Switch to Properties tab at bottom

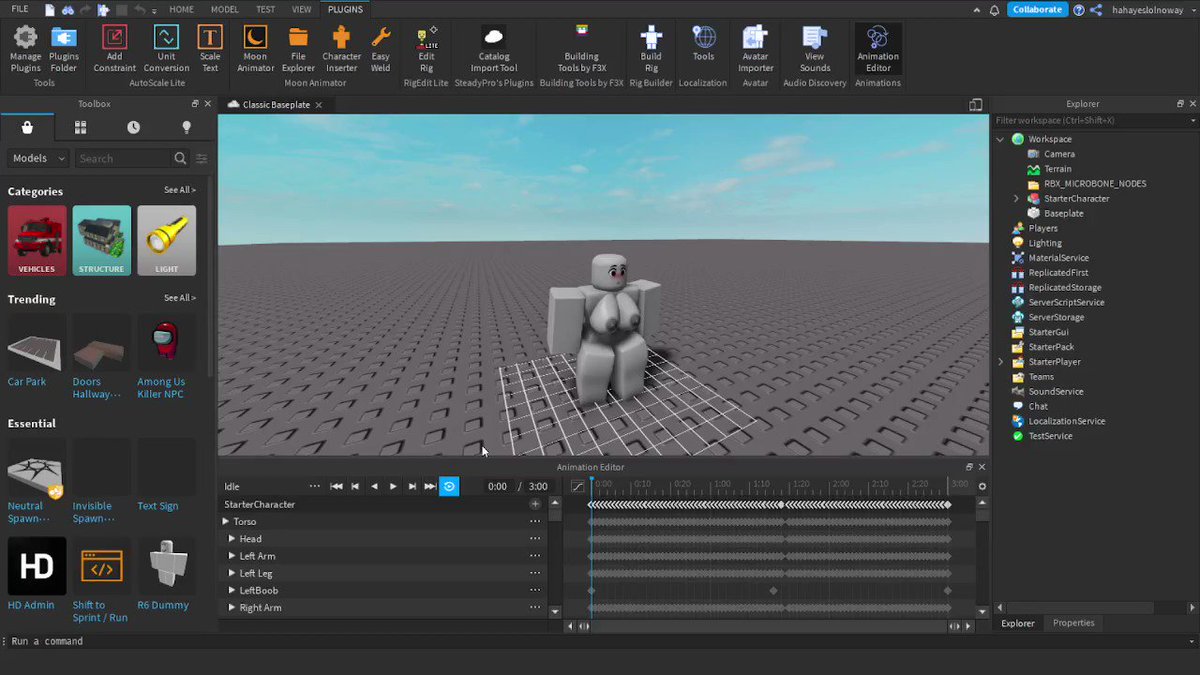[1073, 622]
